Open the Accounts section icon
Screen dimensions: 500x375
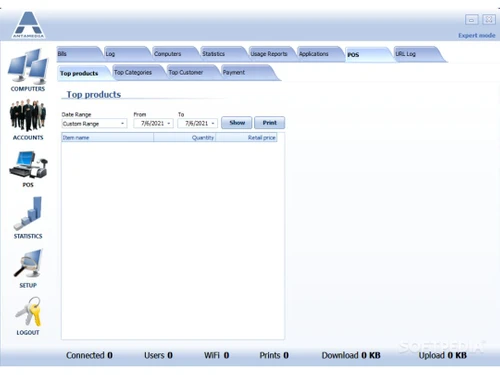(x=28, y=115)
